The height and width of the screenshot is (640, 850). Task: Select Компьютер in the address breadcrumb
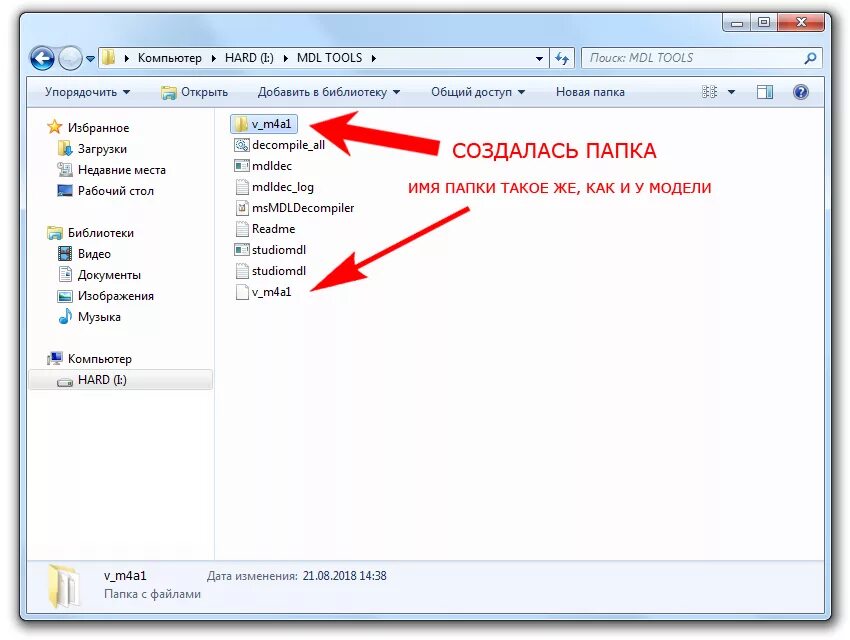point(170,58)
